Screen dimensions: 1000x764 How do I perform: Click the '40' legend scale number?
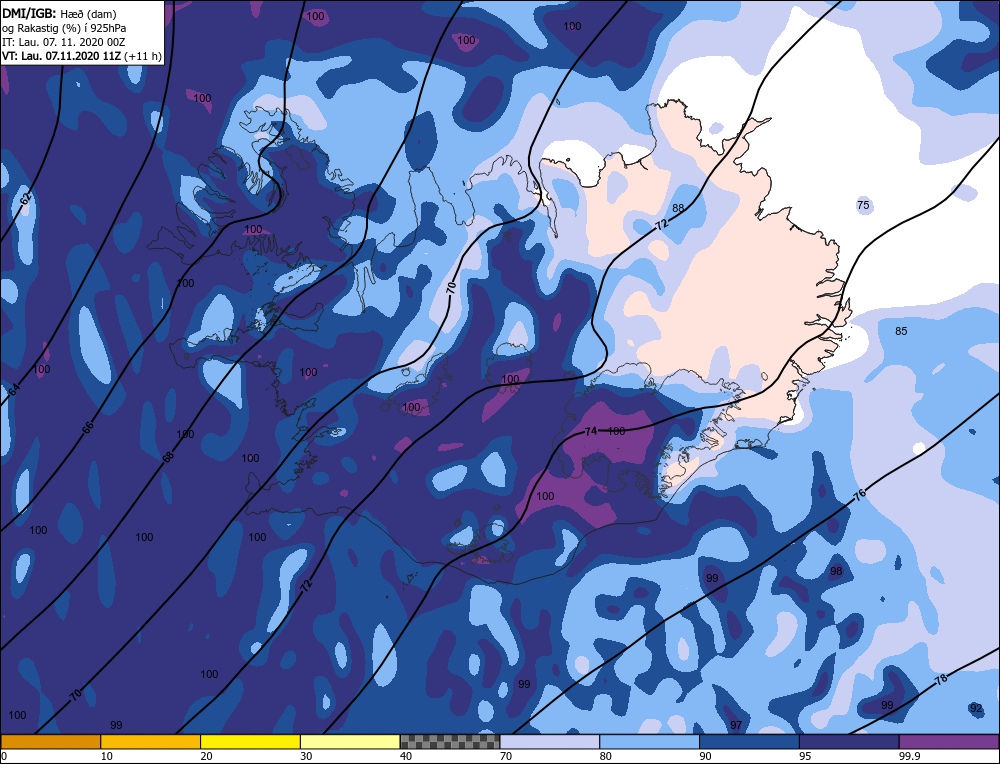coord(406,756)
